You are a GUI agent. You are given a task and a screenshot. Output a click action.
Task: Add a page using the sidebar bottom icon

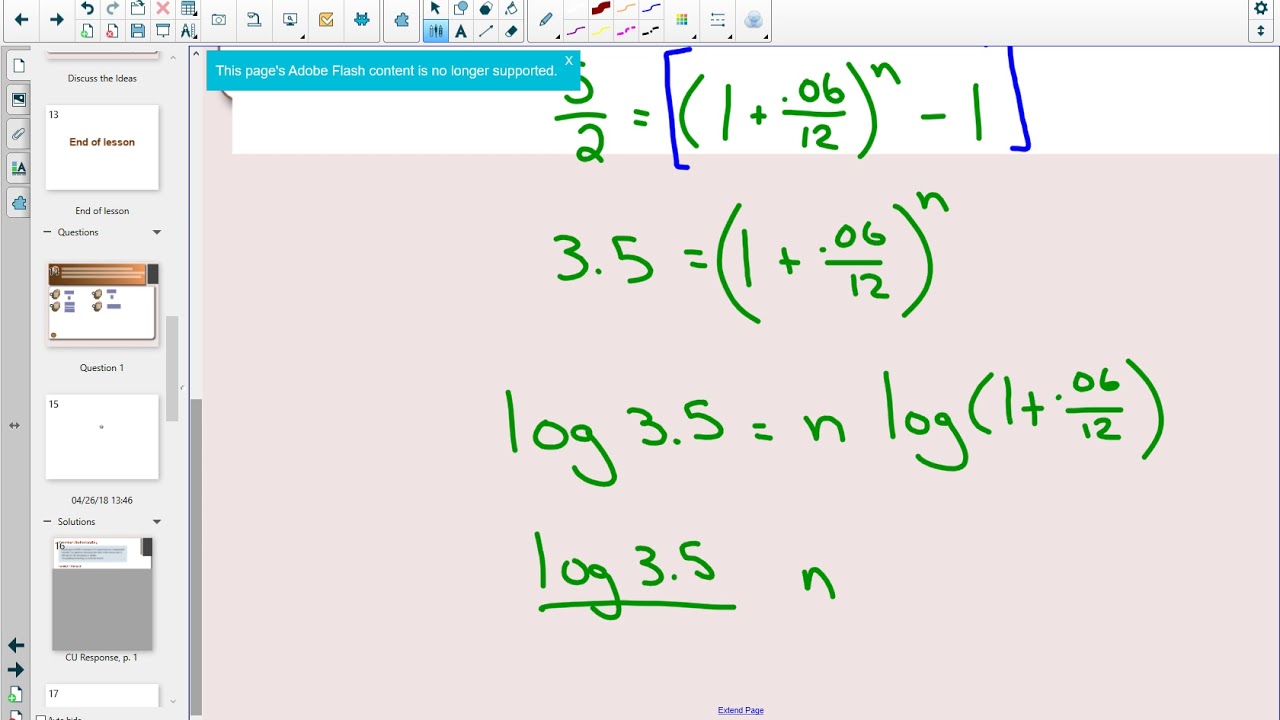point(15,693)
